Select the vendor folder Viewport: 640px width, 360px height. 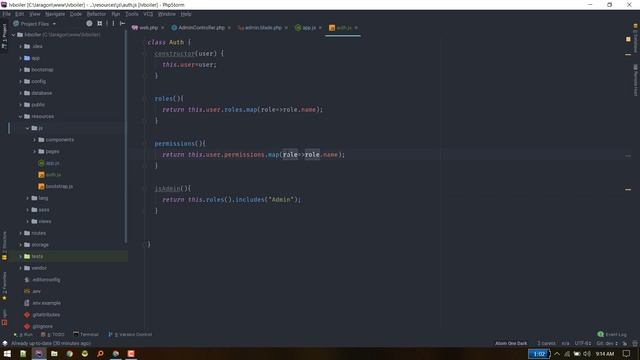pyautogui.click(x=35, y=268)
